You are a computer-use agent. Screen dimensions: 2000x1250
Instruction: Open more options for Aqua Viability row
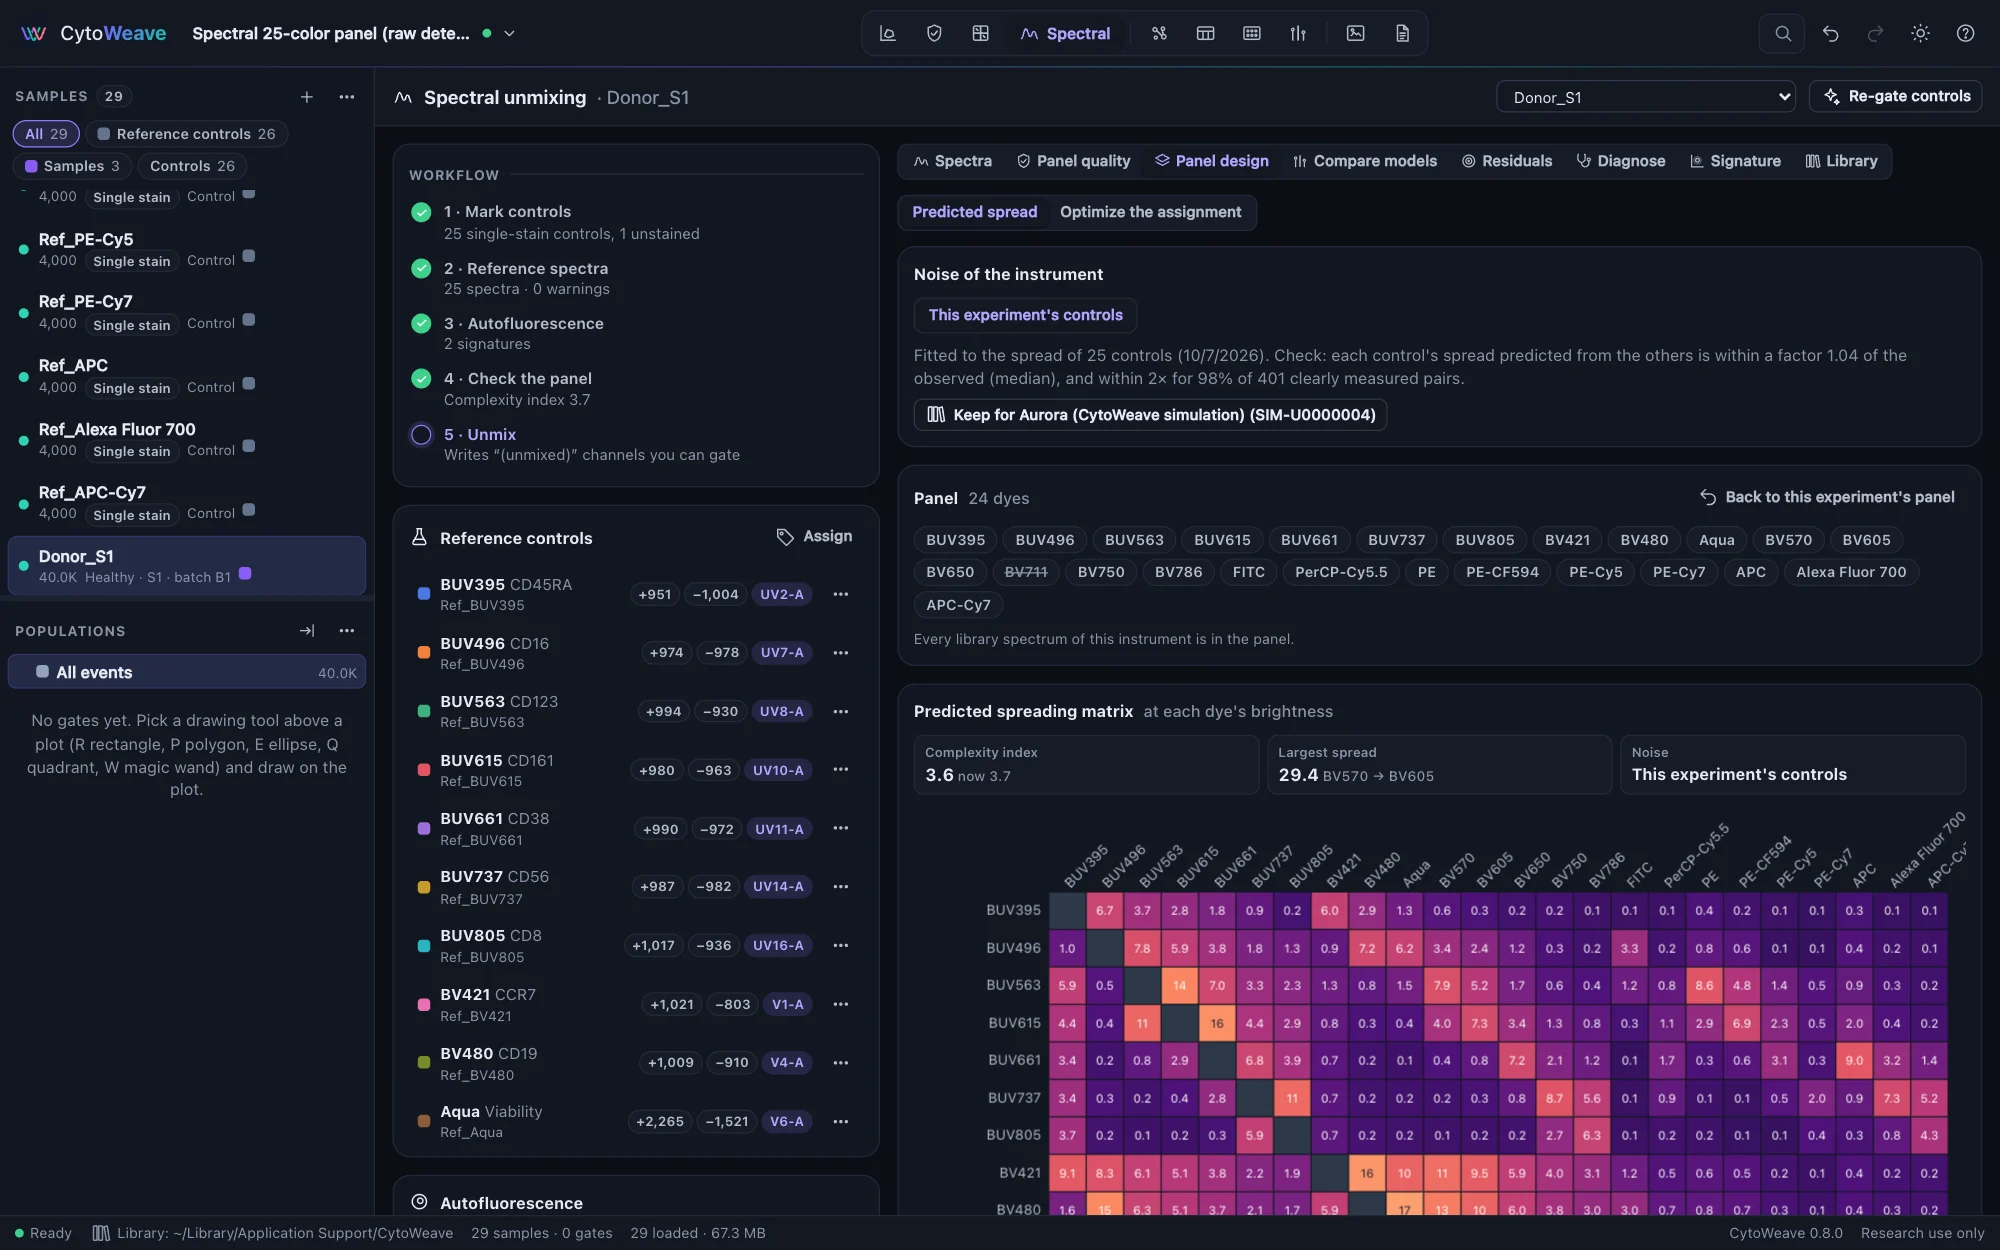[x=841, y=1122]
